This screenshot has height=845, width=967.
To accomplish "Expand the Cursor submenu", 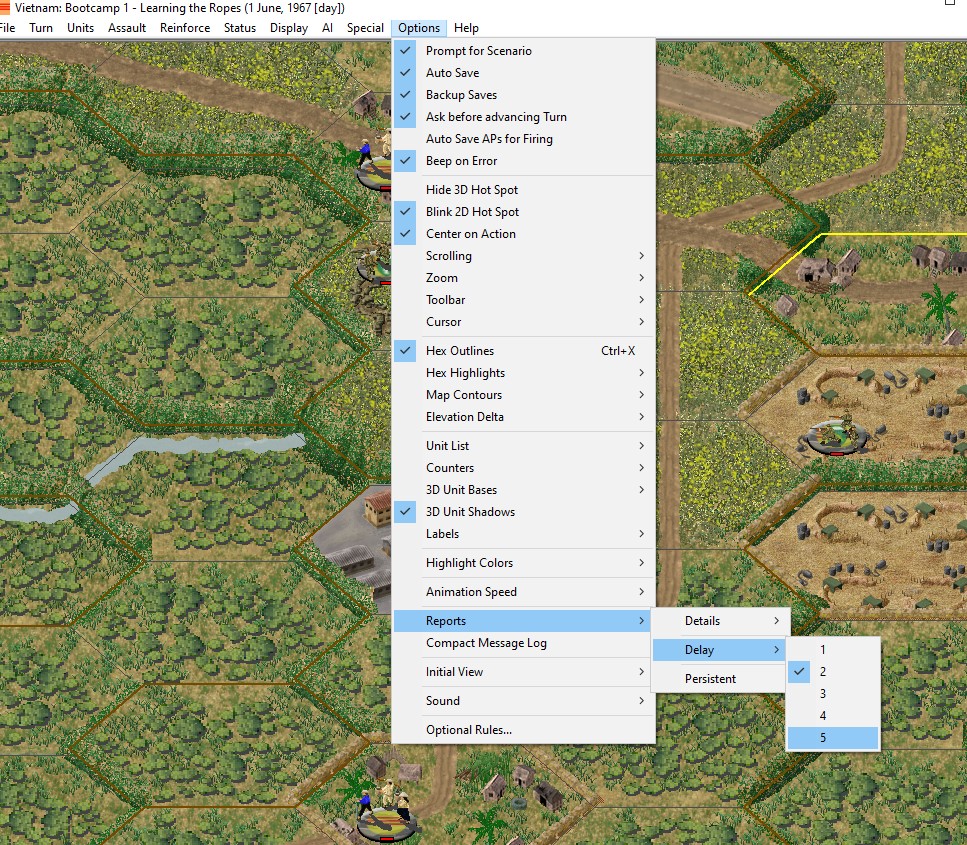I will point(523,322).
